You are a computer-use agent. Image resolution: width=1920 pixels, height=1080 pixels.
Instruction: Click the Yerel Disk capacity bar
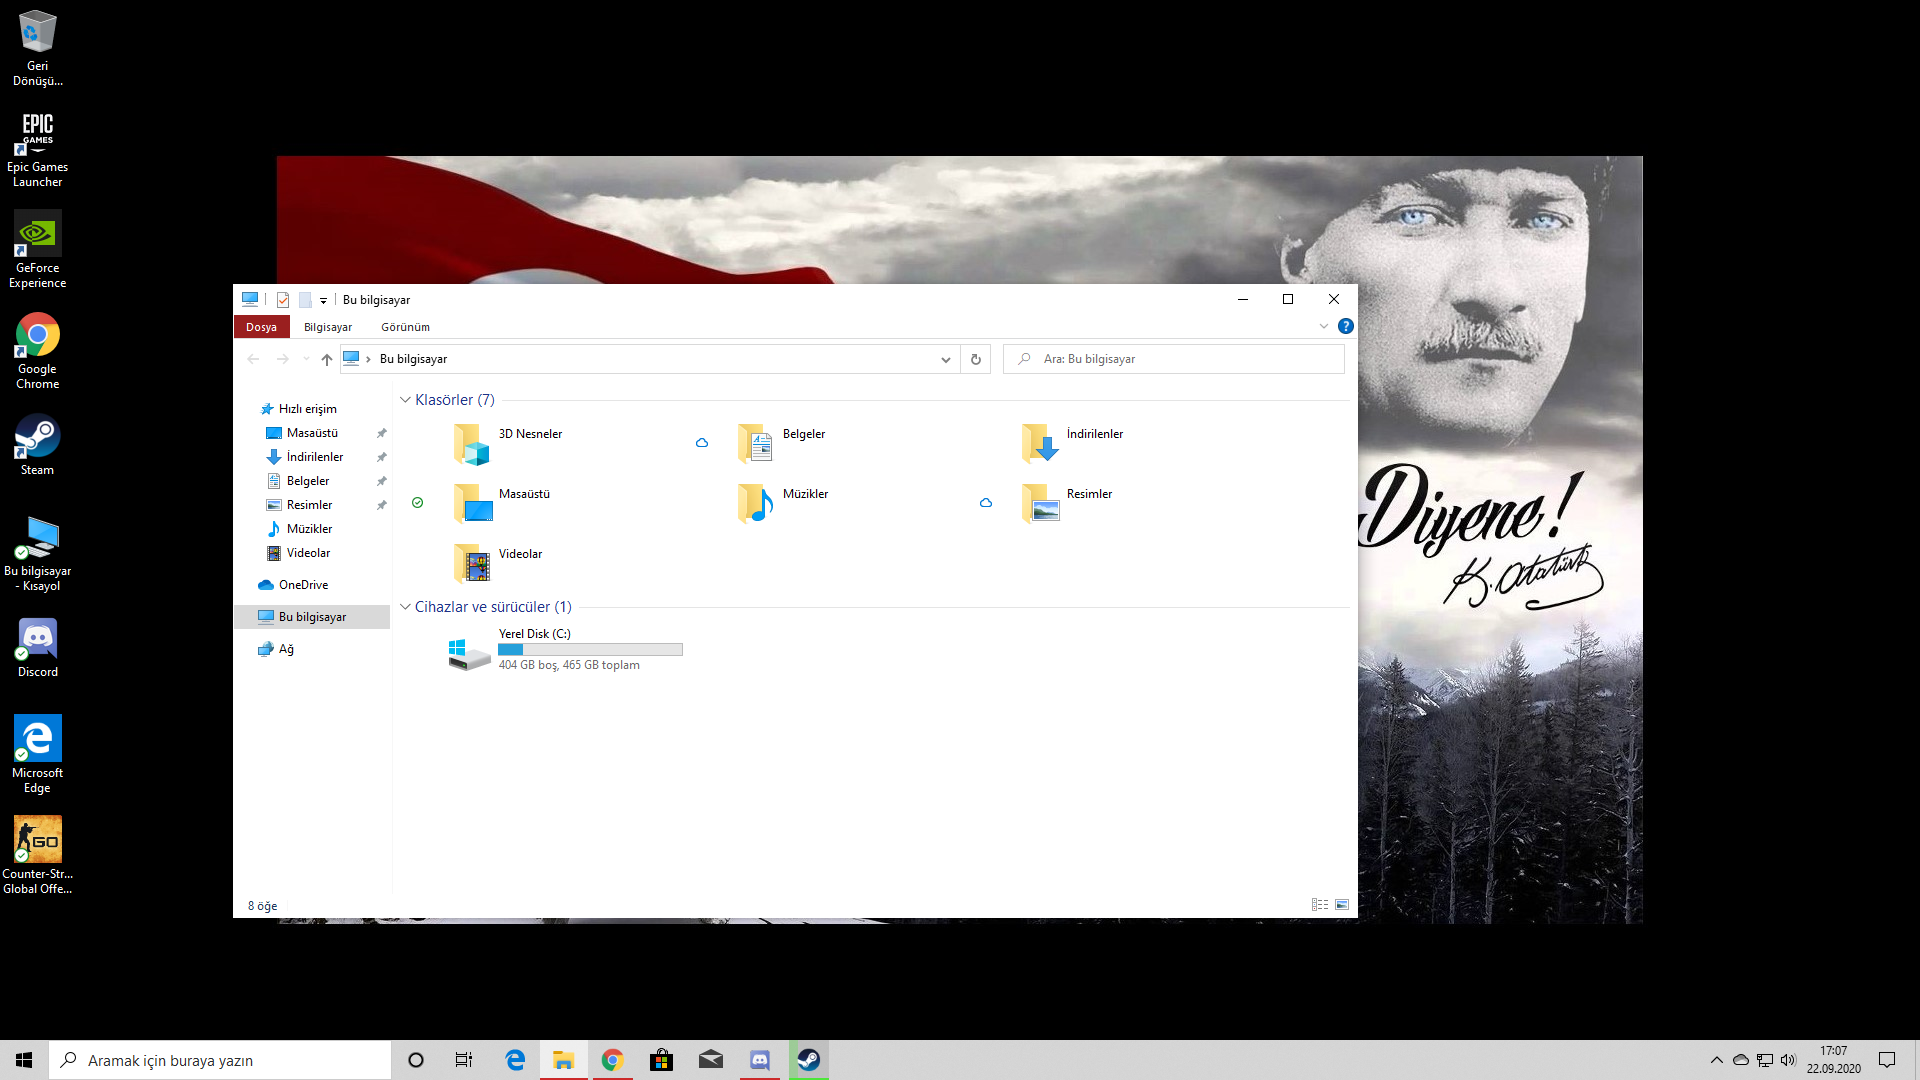click(x=590, y=650)
